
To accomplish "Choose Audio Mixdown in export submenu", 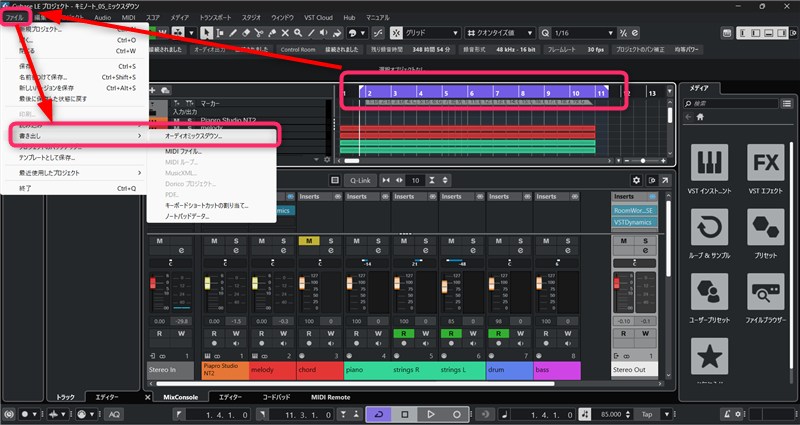I will click(193, 136).
